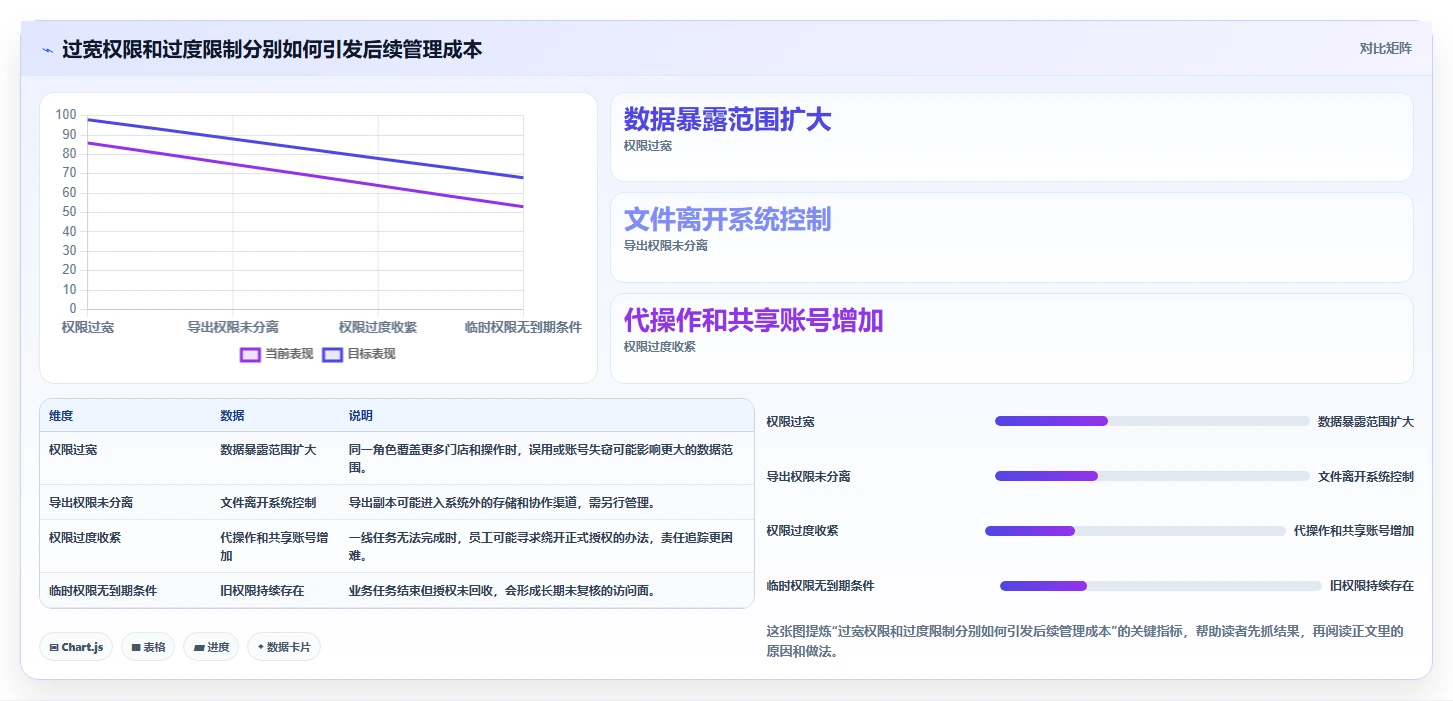Click the 文件离开系统控制 label right of the progress bar
The height and width of the screenshot is (701, 1453).
click(x=1366, y=477)
